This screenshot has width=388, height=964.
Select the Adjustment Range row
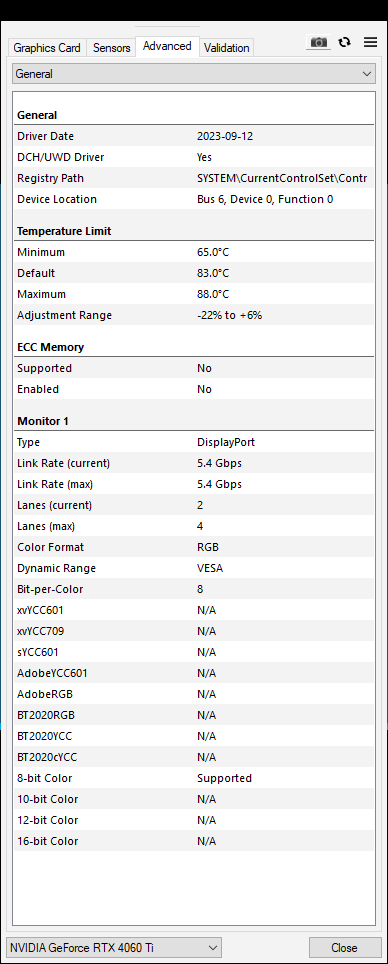[x=194, y=315]
